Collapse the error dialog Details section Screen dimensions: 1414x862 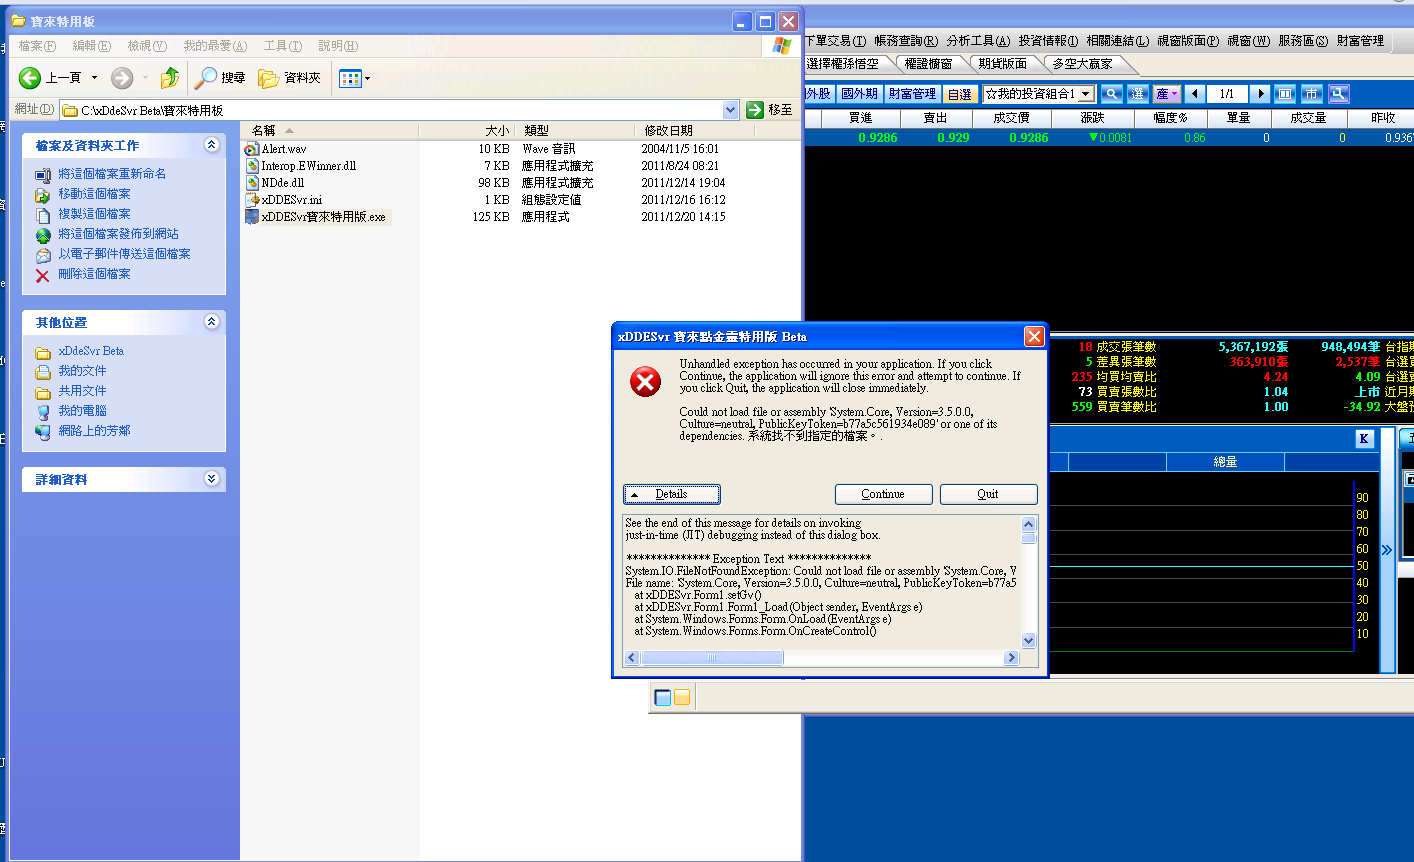pos(671,494)
